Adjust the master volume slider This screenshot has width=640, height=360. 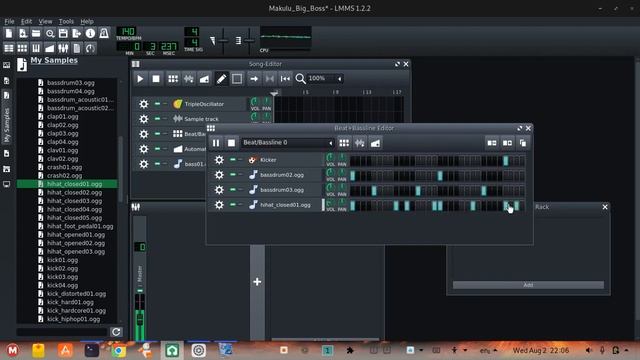(x=223, y=40)
